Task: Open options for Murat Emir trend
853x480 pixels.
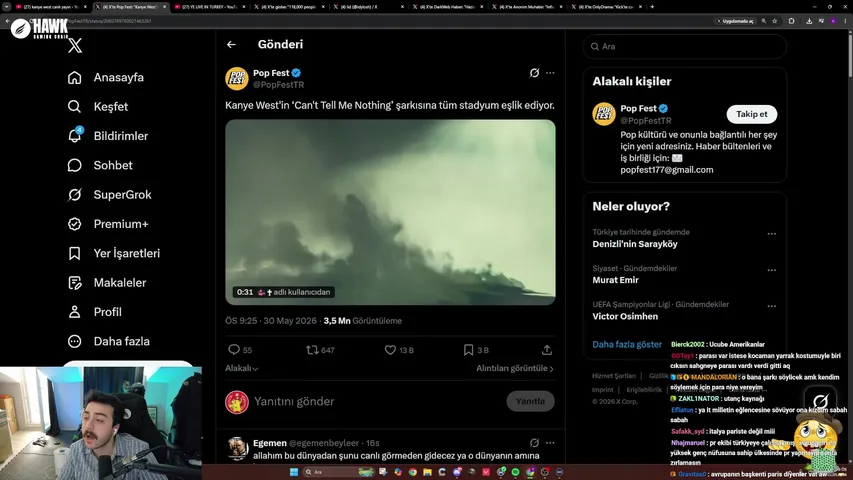Action: tap(771, 270)
